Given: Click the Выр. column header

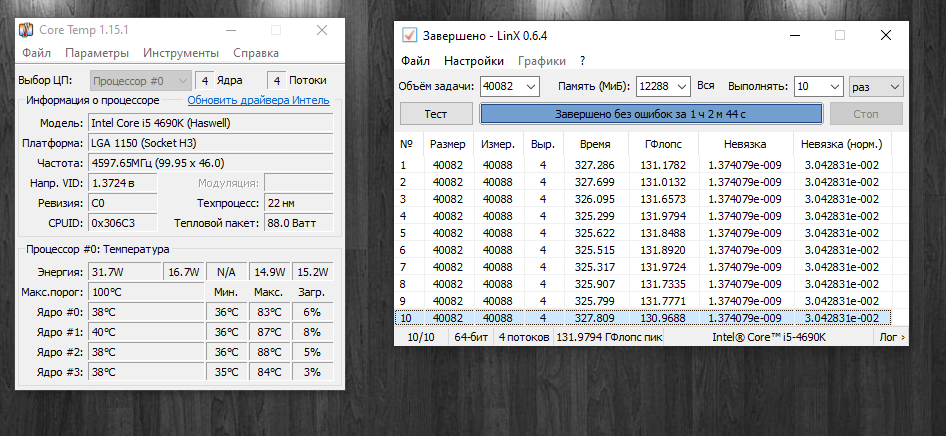Looking at the screenshot, I should pos(543,144).
